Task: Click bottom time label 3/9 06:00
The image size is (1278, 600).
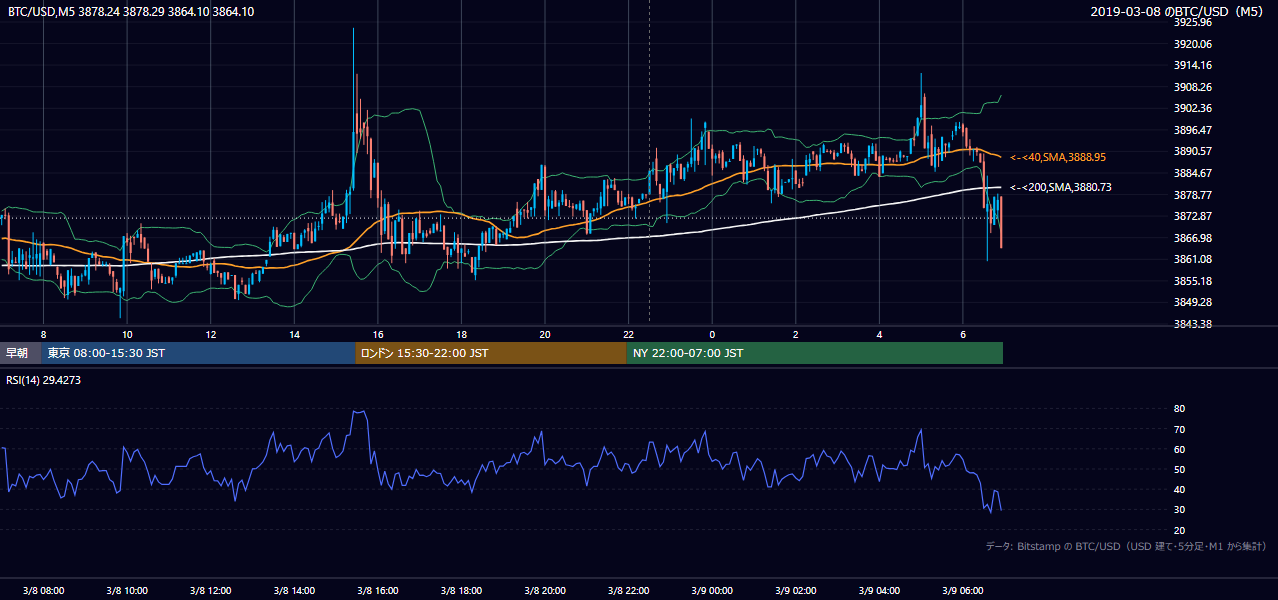Action: [x=963, y=590]
